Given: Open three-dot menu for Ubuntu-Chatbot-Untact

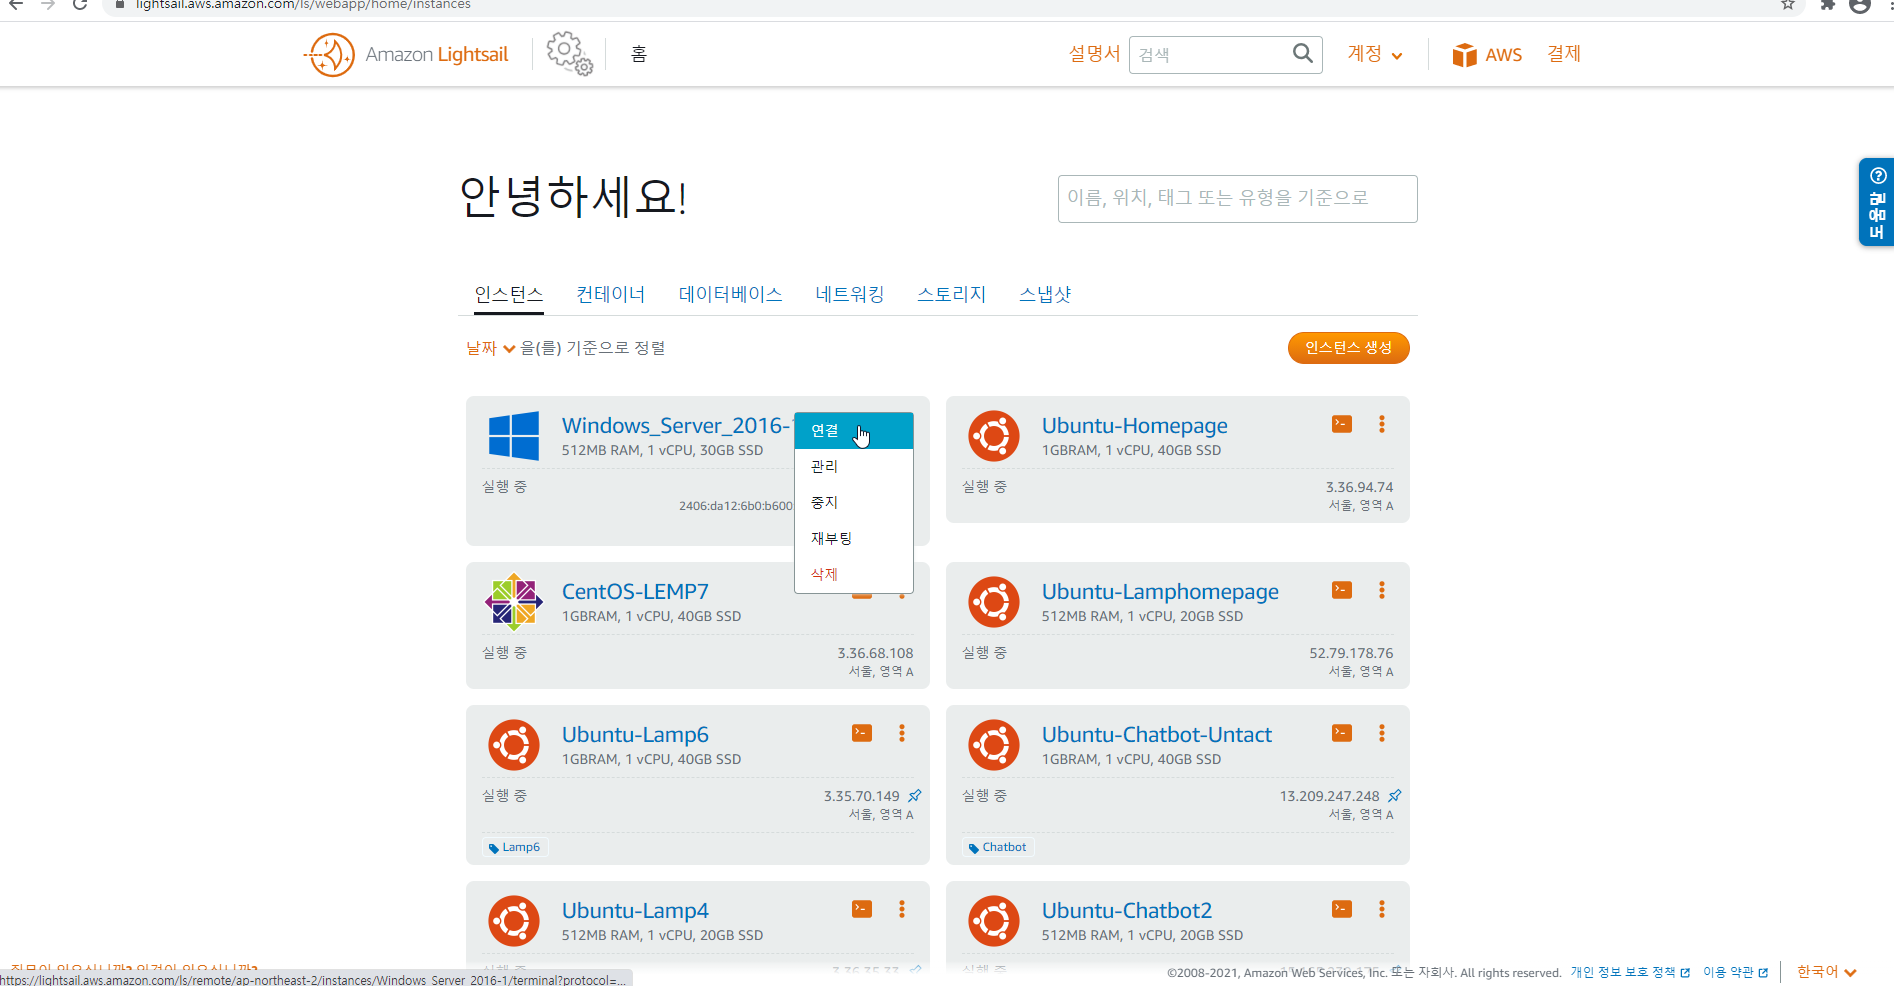Looking at the screenshot, I should [1382, 733].
